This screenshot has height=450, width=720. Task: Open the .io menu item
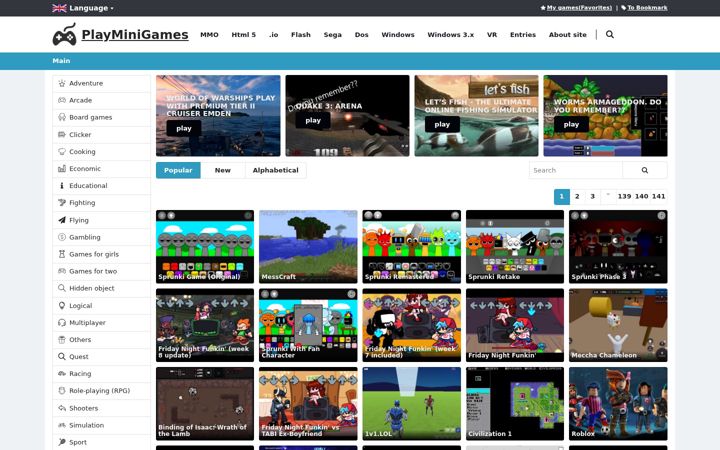[274, 34]
